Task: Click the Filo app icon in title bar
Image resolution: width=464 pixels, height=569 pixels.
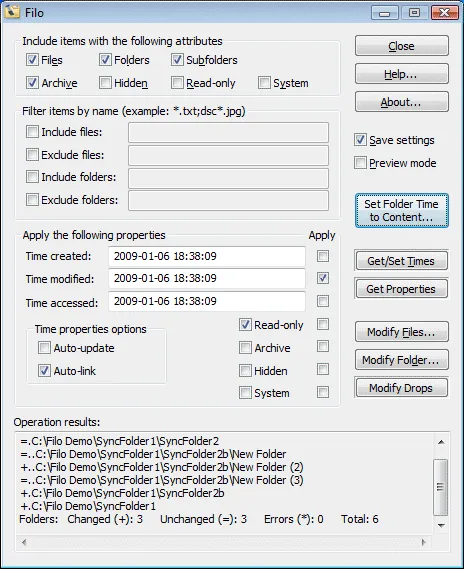Action: point(12,12)
